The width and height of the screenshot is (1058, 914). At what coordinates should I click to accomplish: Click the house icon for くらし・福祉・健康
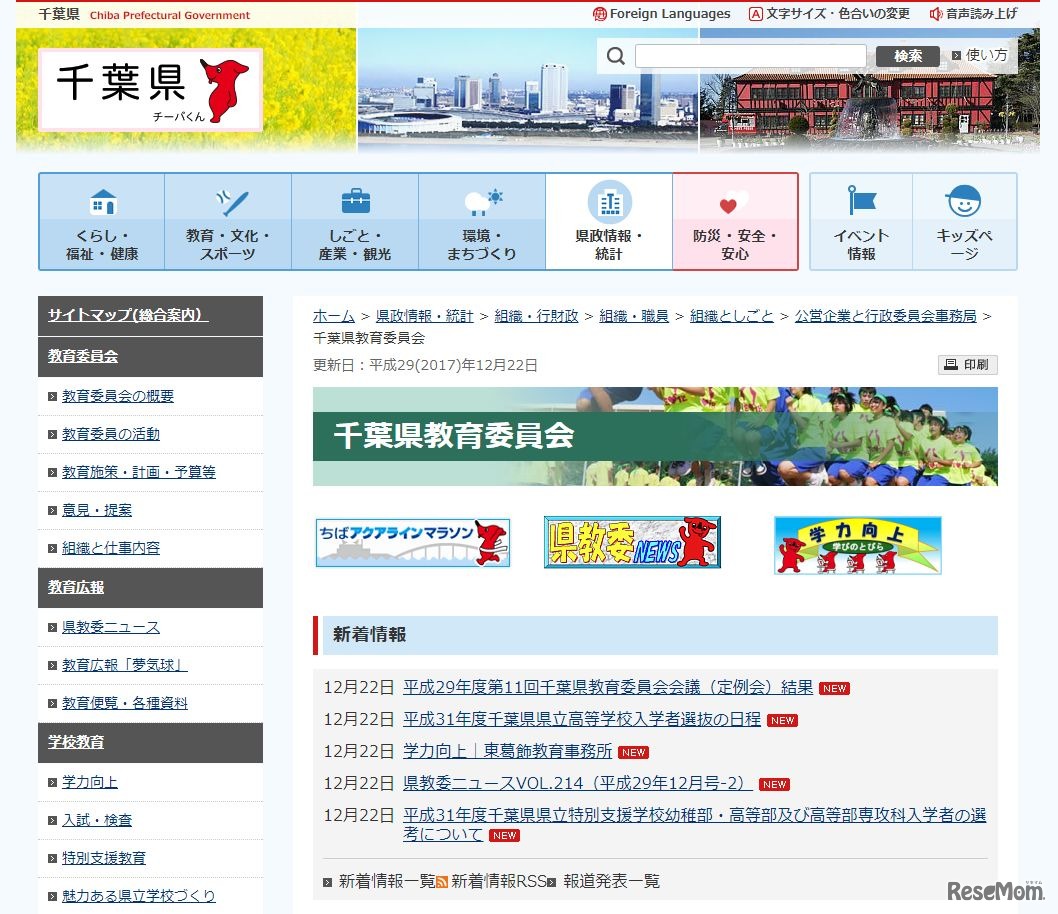click(102, 202)
